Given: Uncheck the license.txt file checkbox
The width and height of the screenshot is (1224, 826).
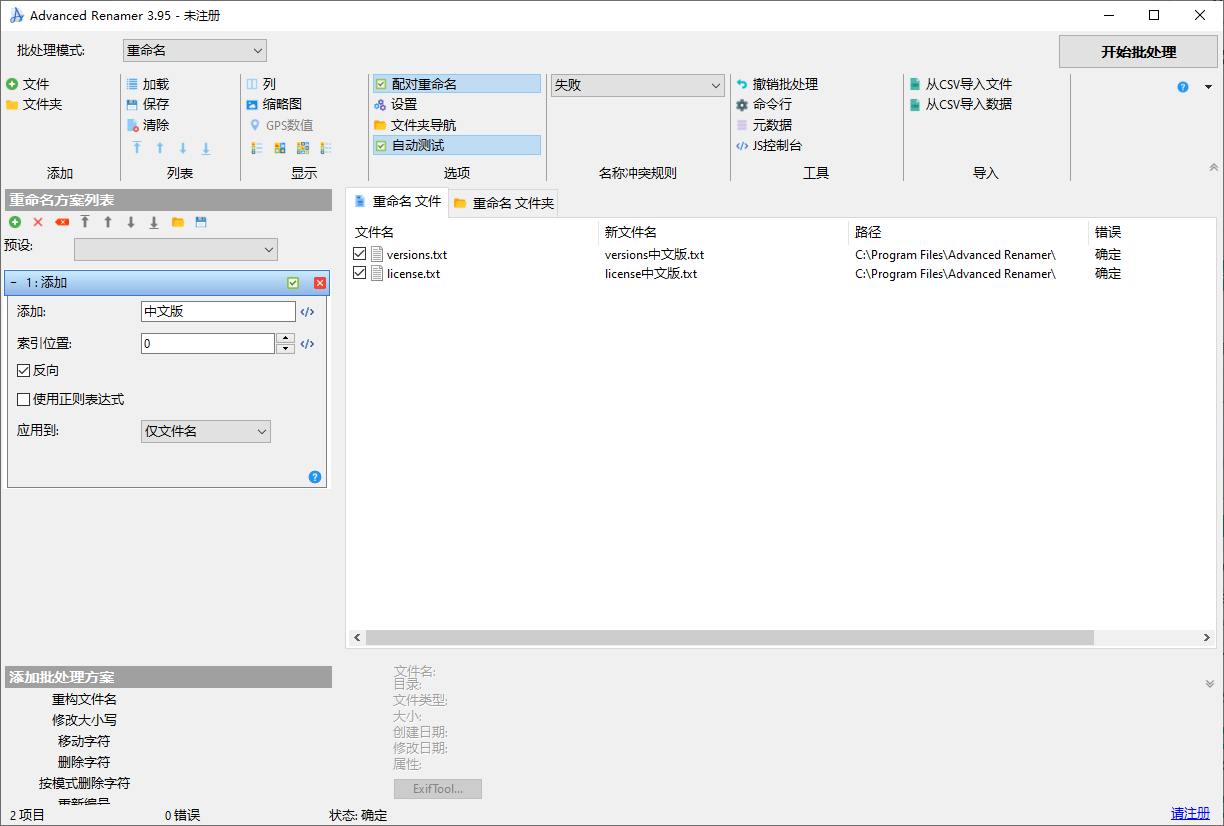Looking at the screenshot, I should click(x=360, y=273).
